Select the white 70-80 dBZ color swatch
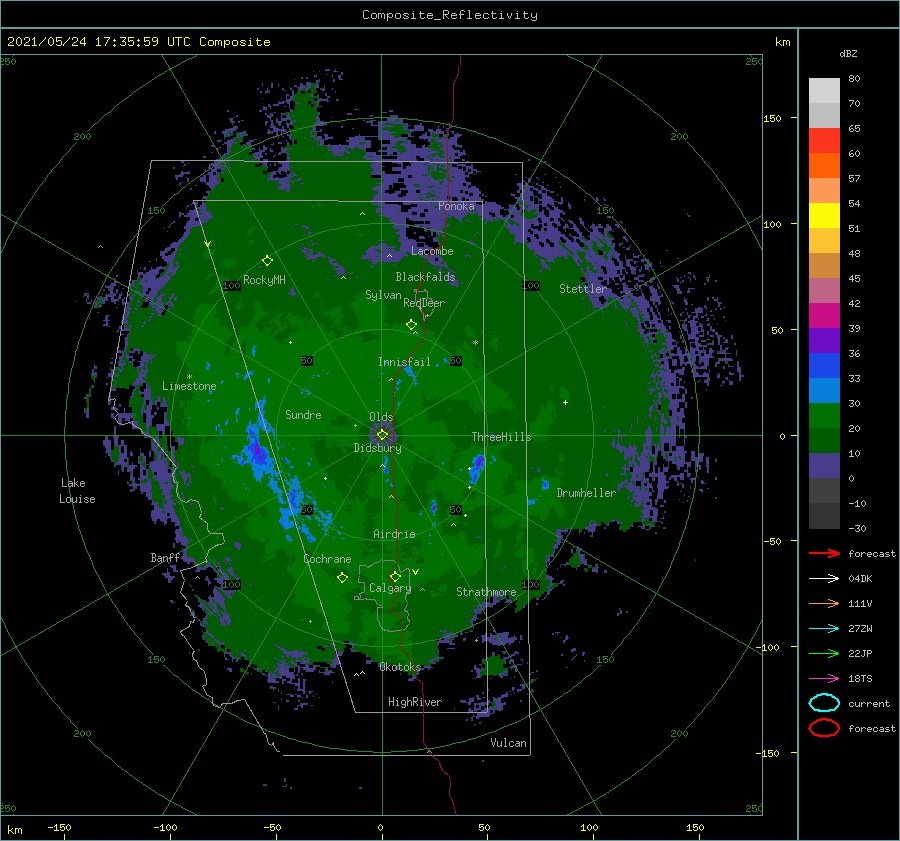The image size is (900, 841). pos(824,91)
